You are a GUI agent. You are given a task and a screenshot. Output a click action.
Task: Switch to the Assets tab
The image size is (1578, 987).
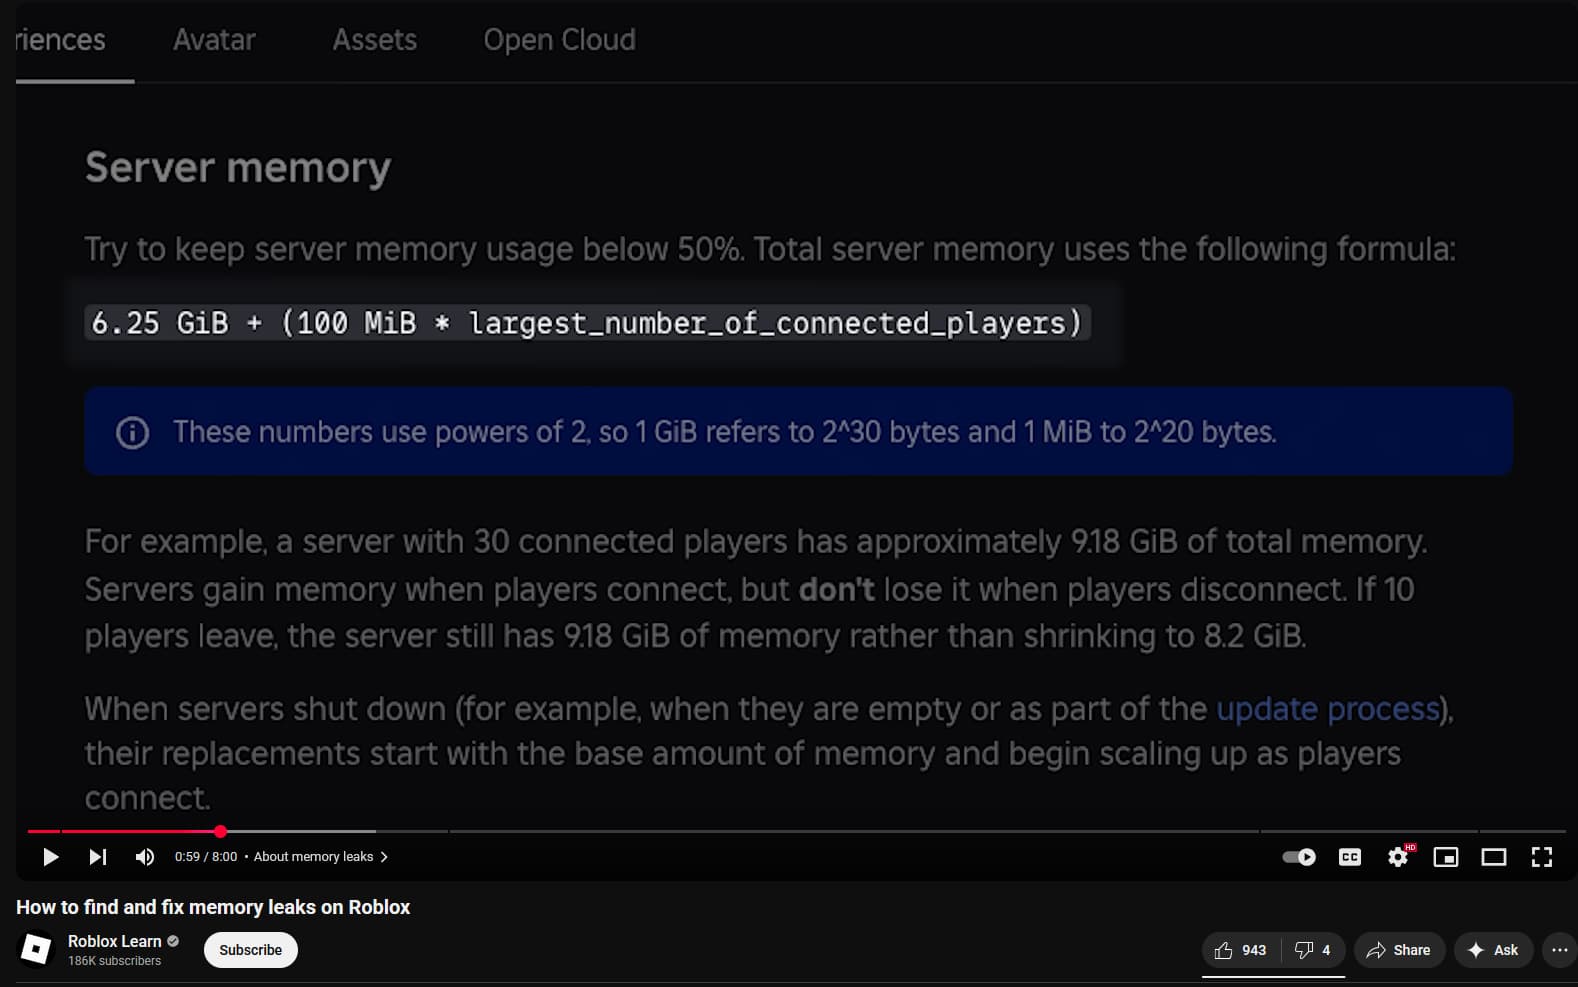pos(375,40)
